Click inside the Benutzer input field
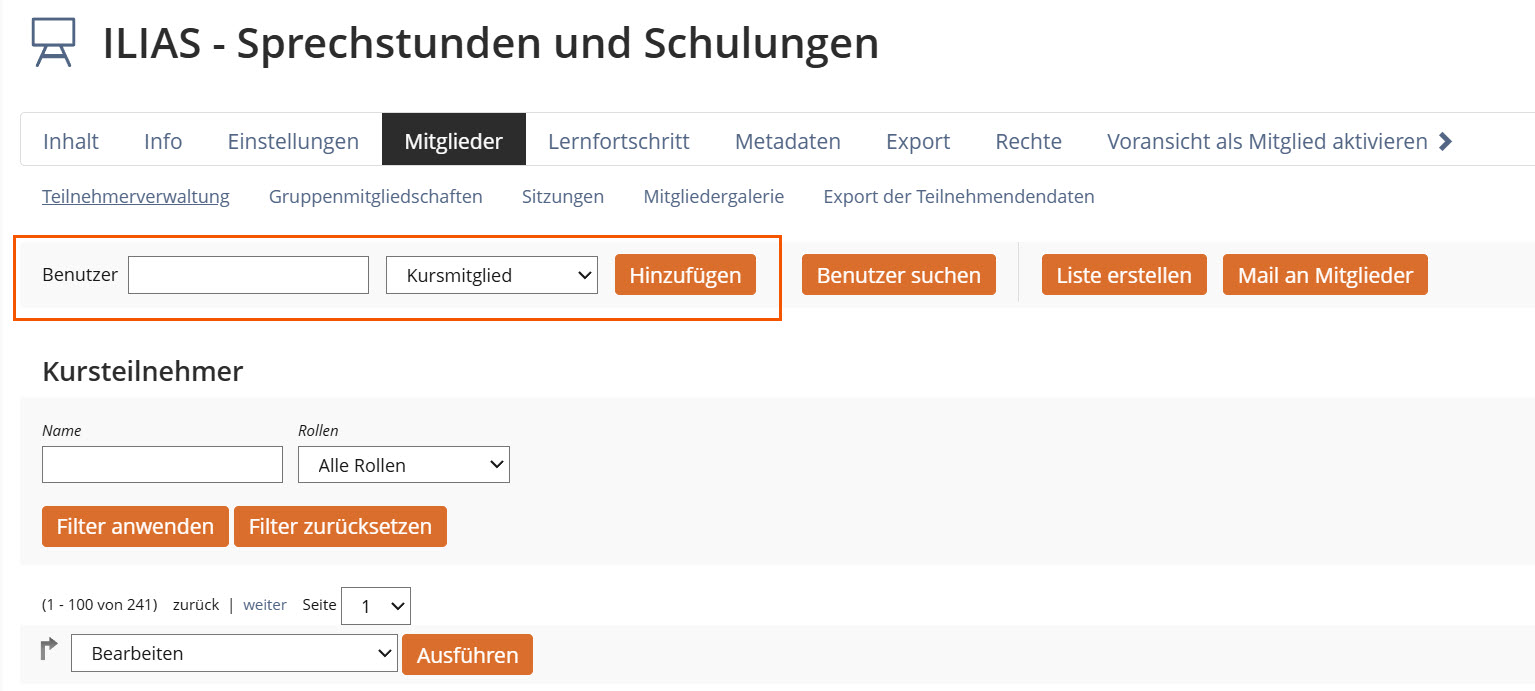The width and height of the screenshot is (1535, 691). (x=248, y=274)
